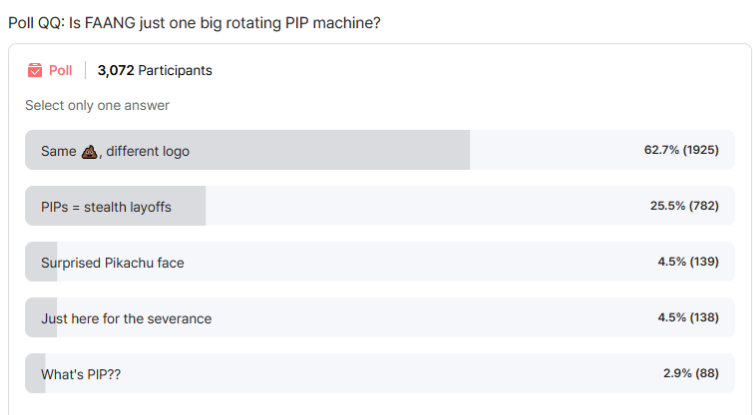The width and height of the screenshot is (753, 415).
Task: Select 'PIPs = stealth layoffs' option
Action: pos(380,206)
